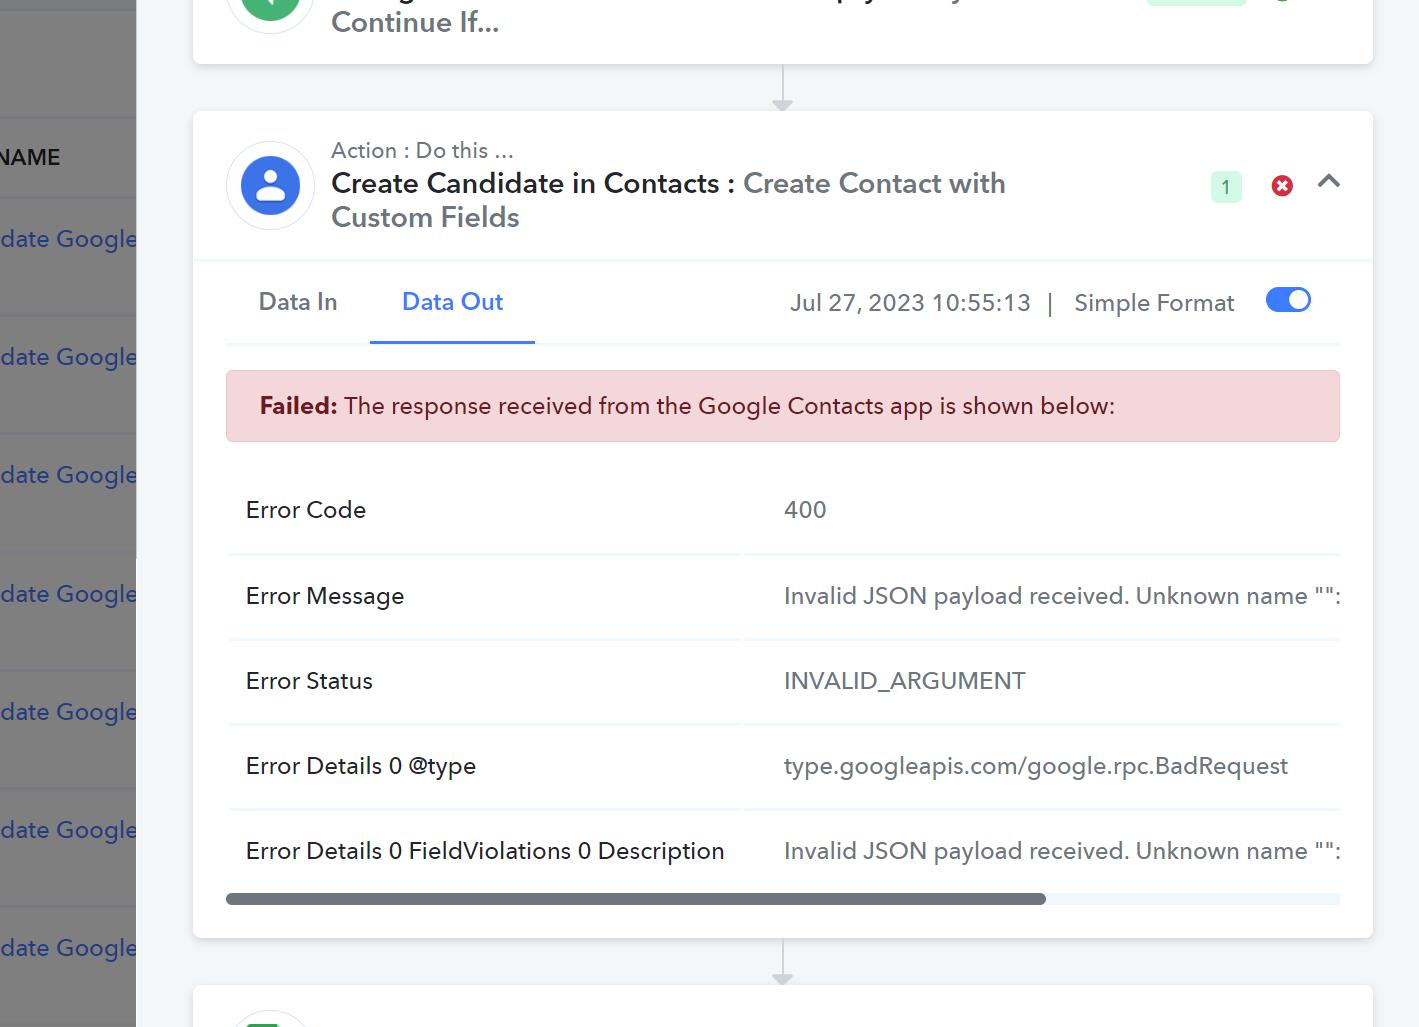
Task: Click the green task count badge
Action: click(x=1226, y=187)
